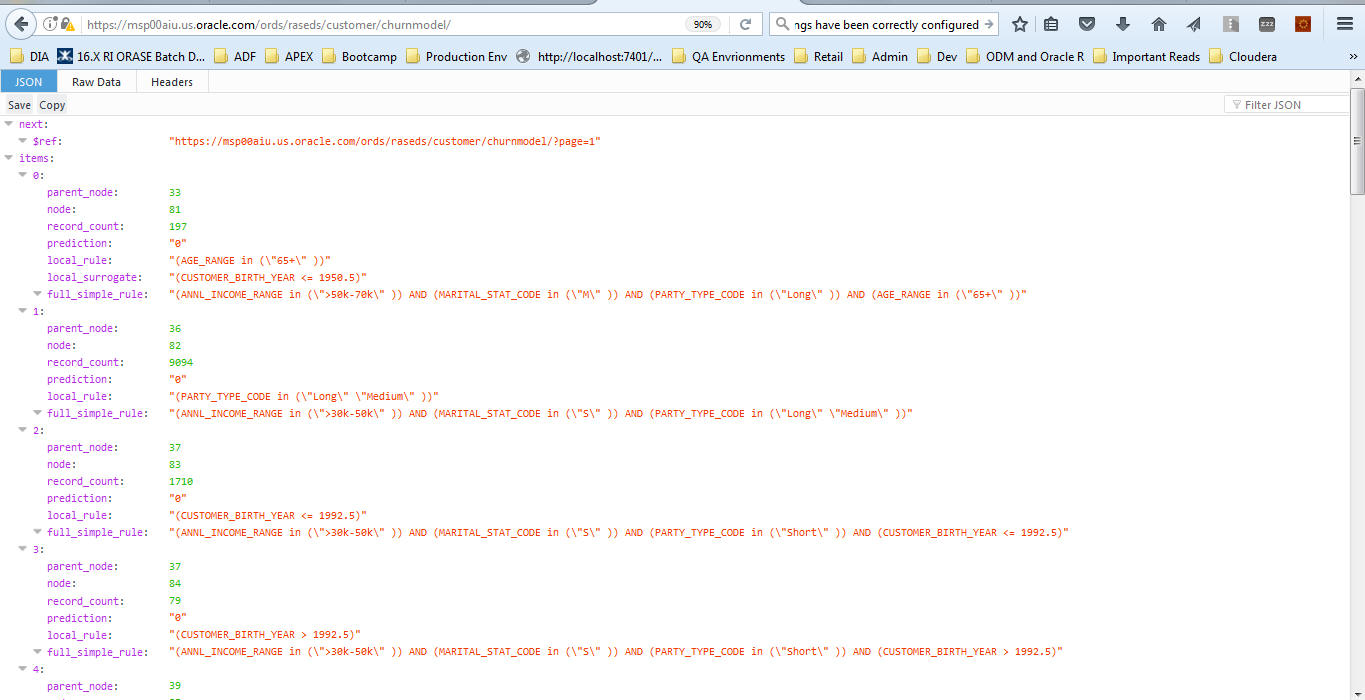Open the Production Env bookmark folder

456,57
